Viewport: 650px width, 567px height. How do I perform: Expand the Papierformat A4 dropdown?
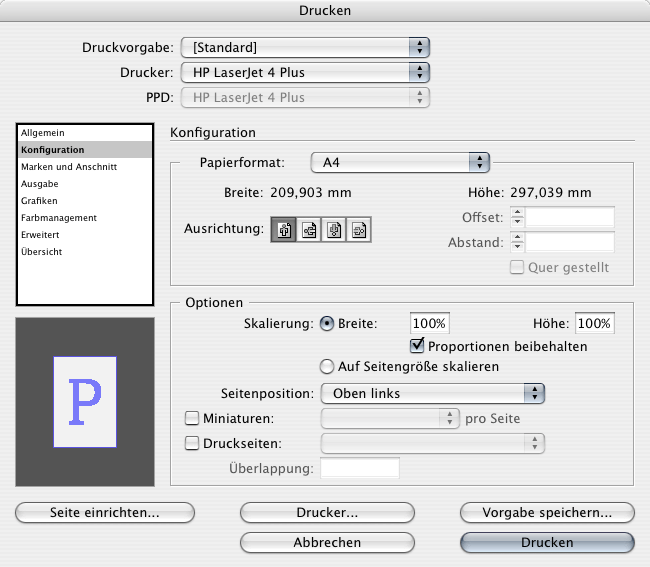point(400,162)
